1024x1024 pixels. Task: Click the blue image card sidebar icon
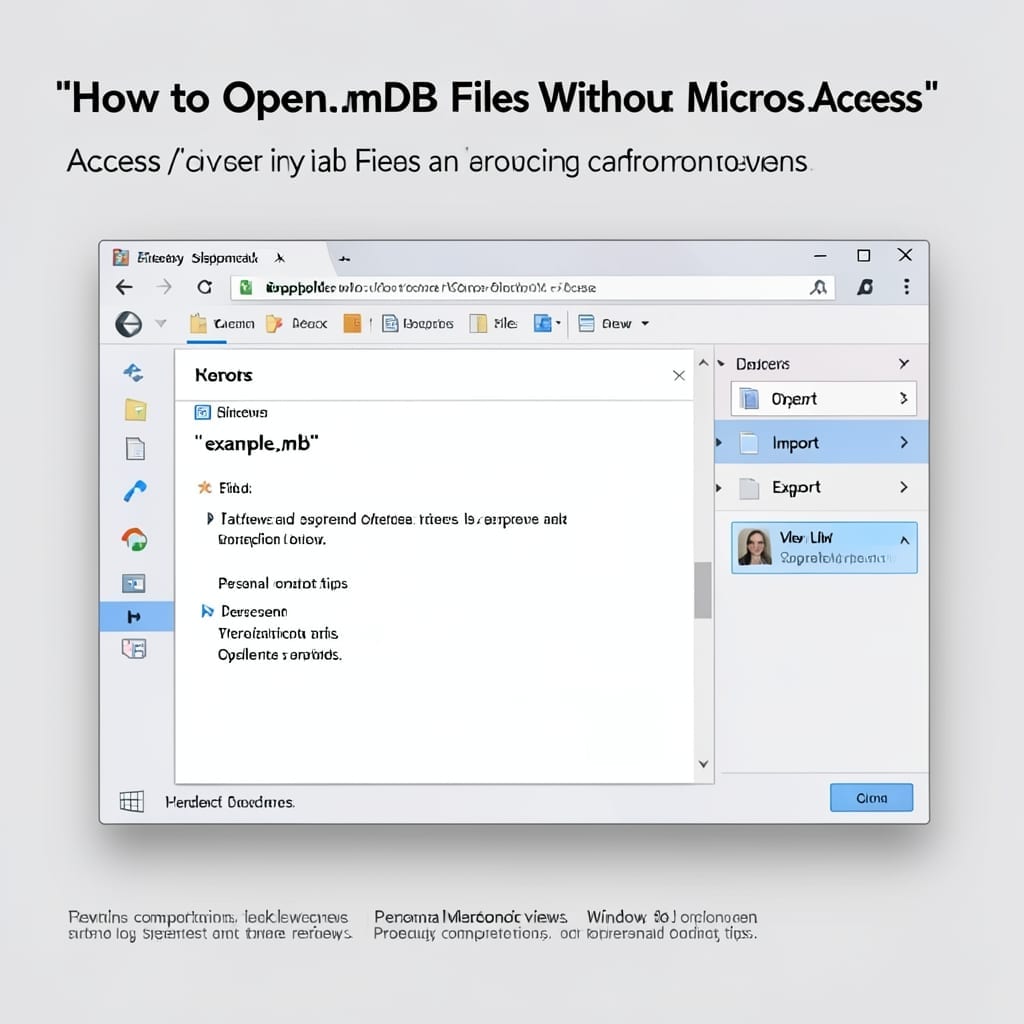click(134, 583)
